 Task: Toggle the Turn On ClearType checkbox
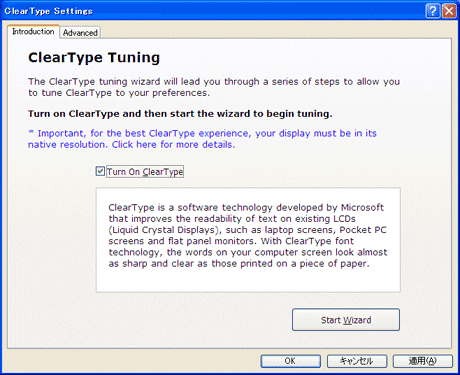[100, 171]
